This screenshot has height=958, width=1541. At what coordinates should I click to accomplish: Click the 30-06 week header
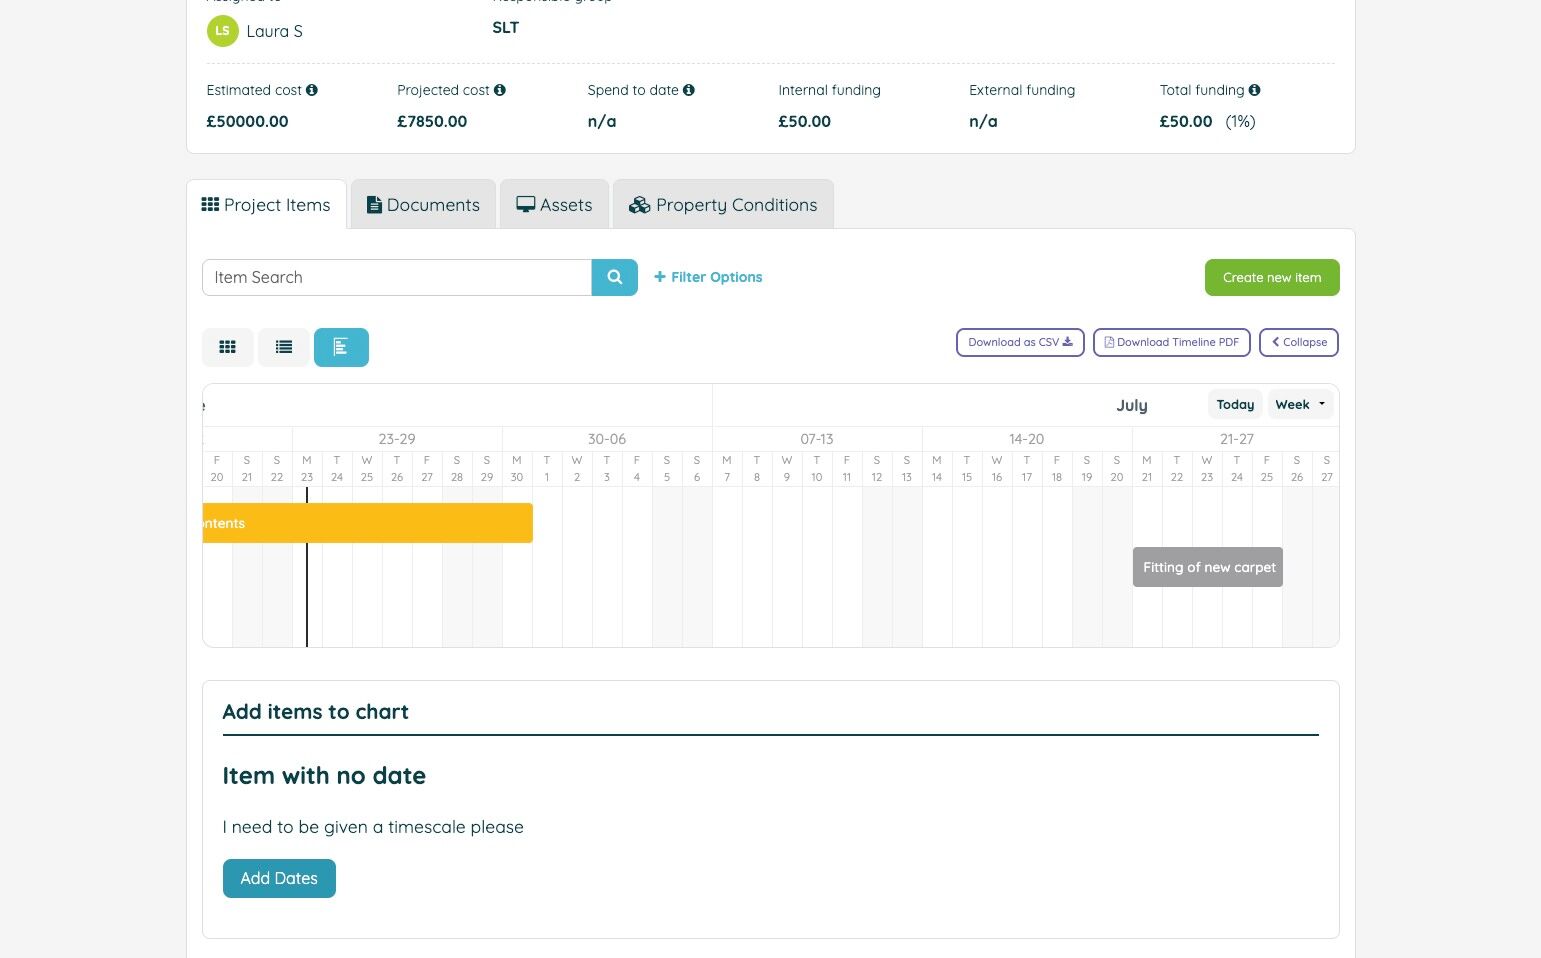(607, 439)
